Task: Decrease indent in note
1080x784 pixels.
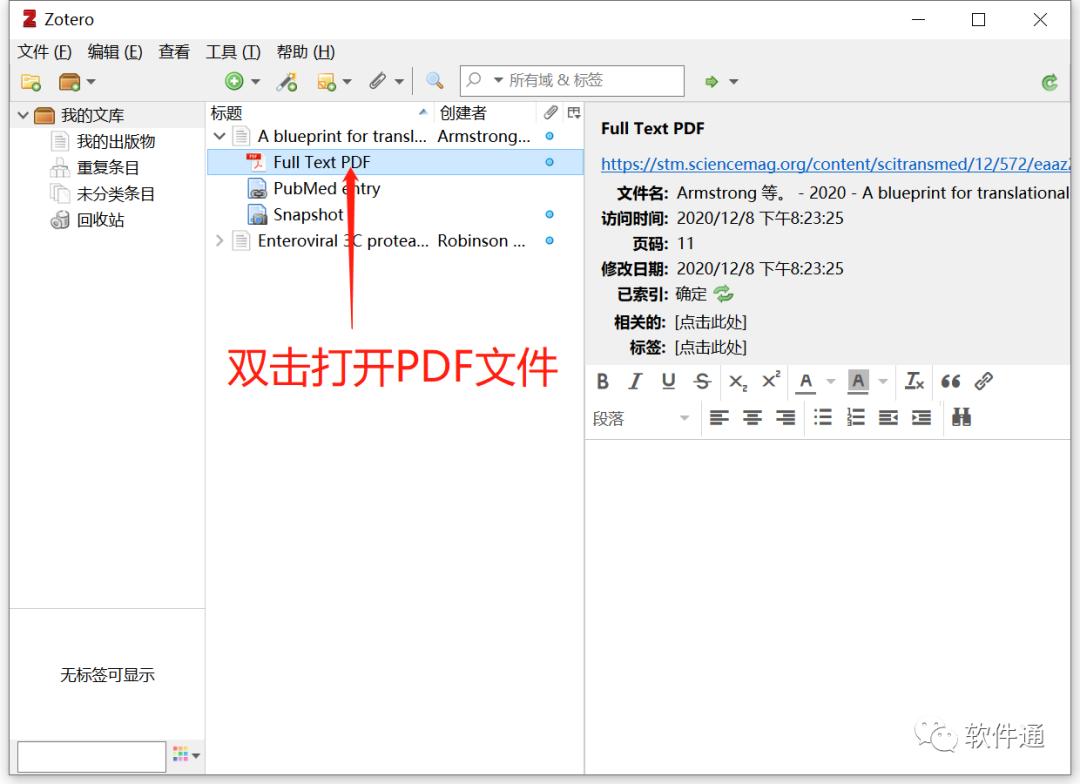Action: 889,417
